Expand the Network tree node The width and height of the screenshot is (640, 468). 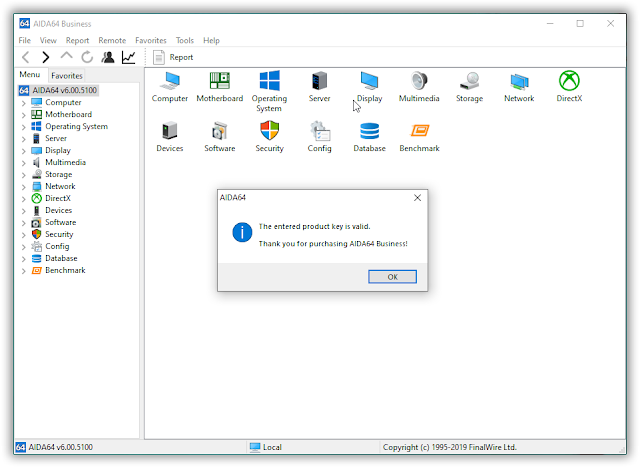coord(24,187)
